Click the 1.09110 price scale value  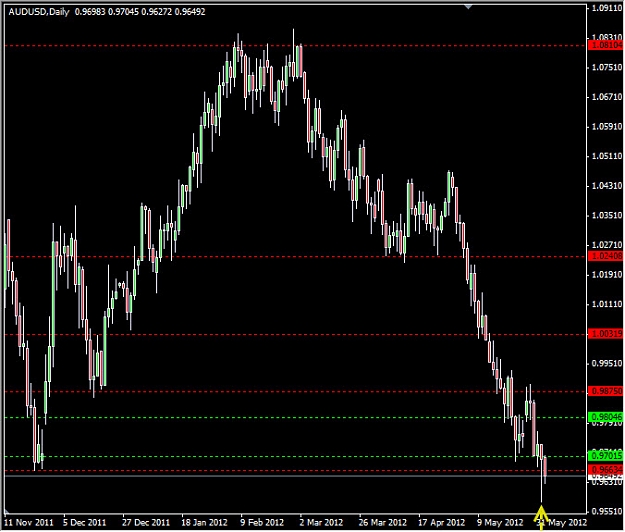coord(607,8)
